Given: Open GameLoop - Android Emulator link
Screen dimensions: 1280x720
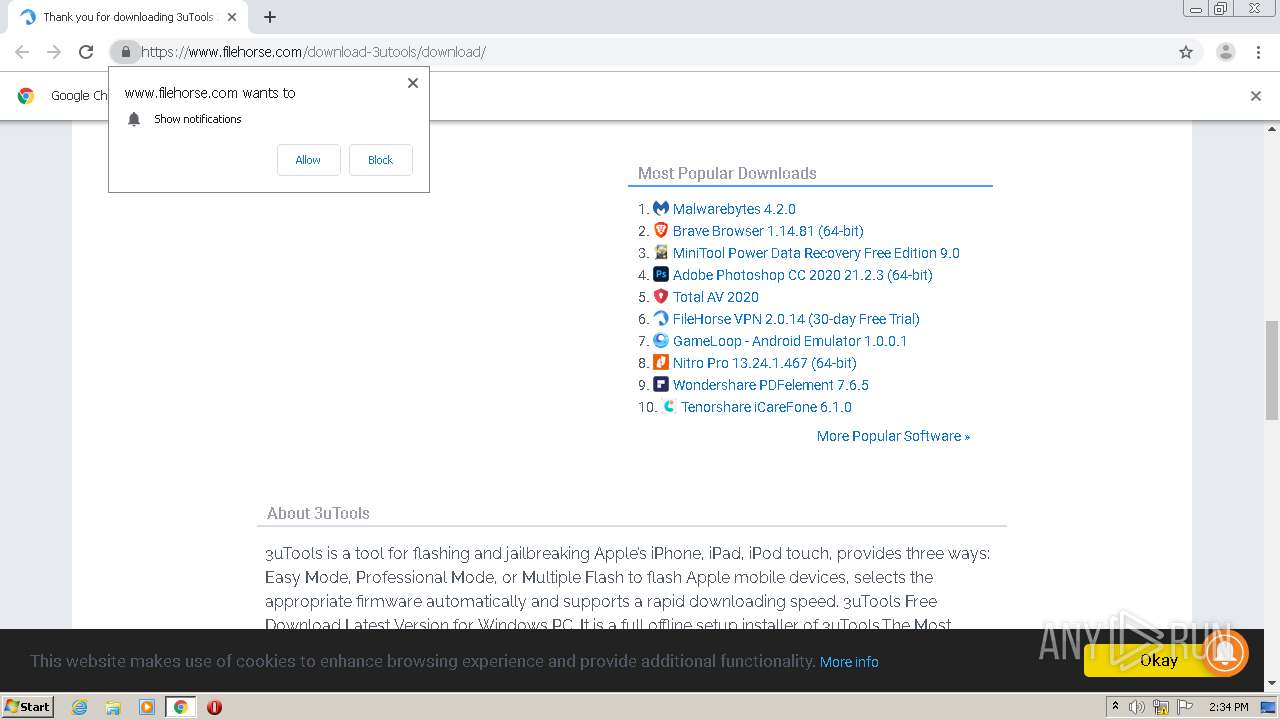Looking at the screenshot, I should pyautogui.click(x=790, y=341).
